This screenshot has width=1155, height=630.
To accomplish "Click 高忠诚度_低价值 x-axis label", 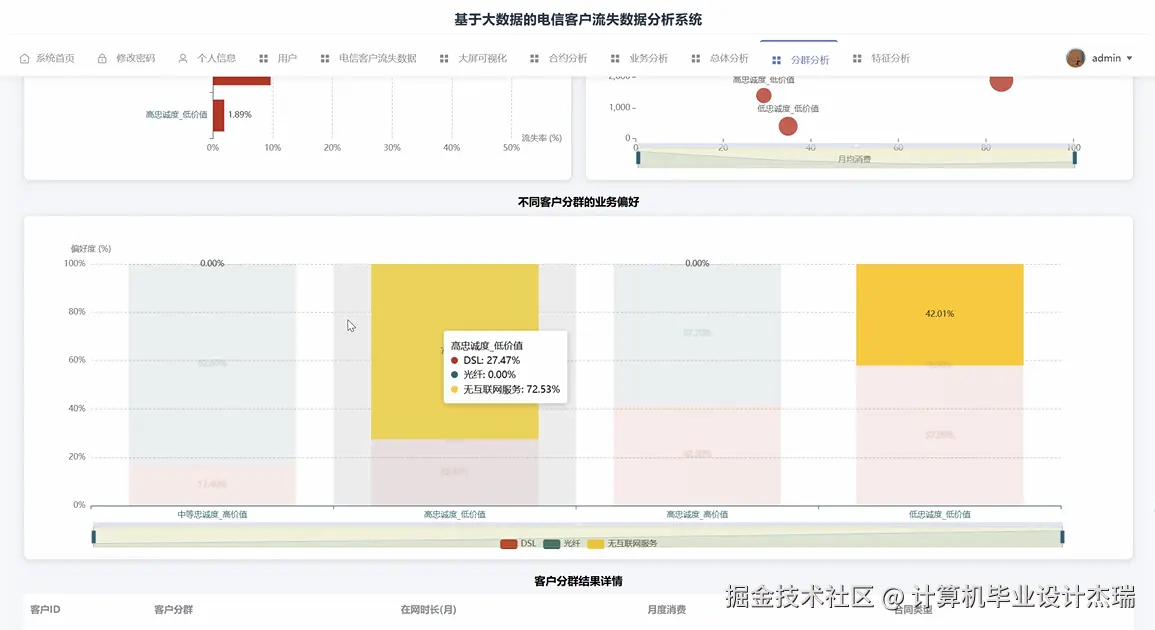I will coord(454,514).
